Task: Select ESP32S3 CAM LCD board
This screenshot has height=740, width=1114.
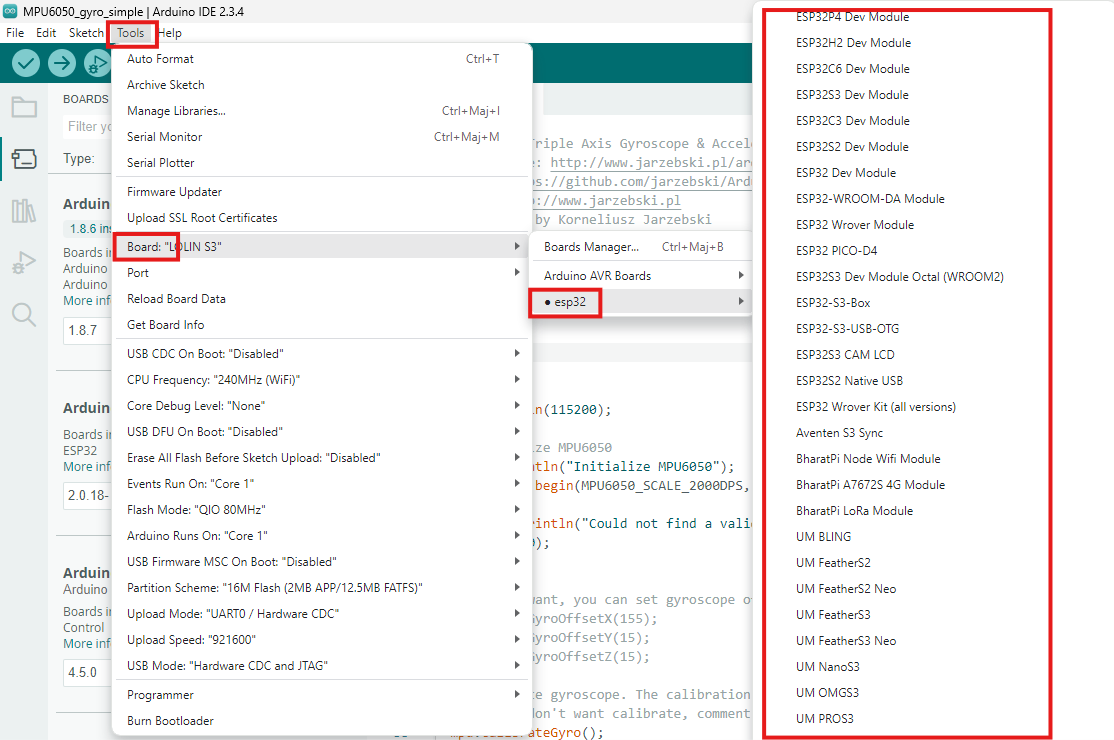Action: (845, 354)
